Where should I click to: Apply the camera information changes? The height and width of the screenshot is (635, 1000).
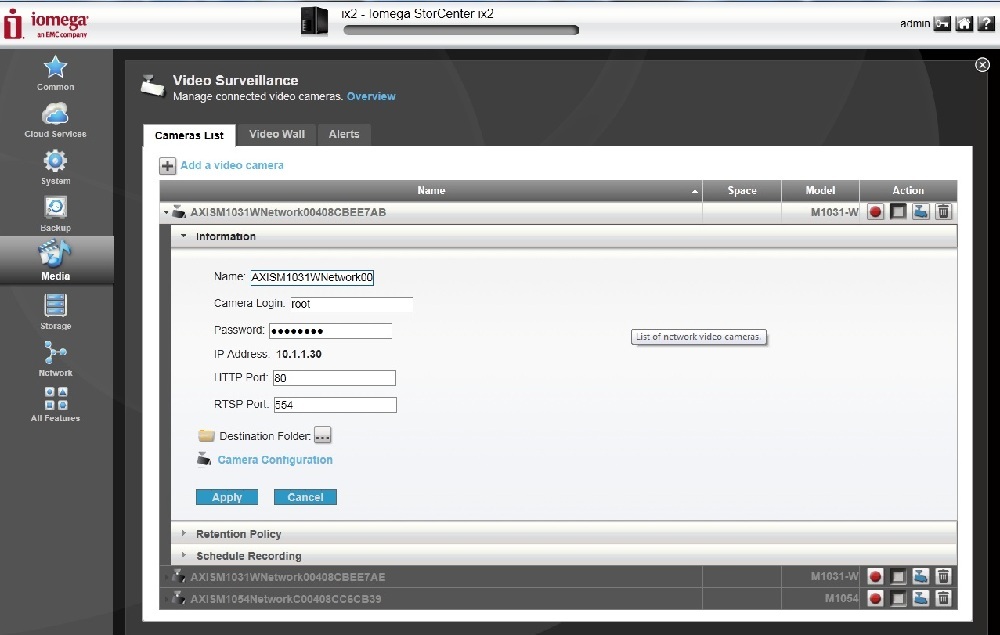(x=227, y=497)
